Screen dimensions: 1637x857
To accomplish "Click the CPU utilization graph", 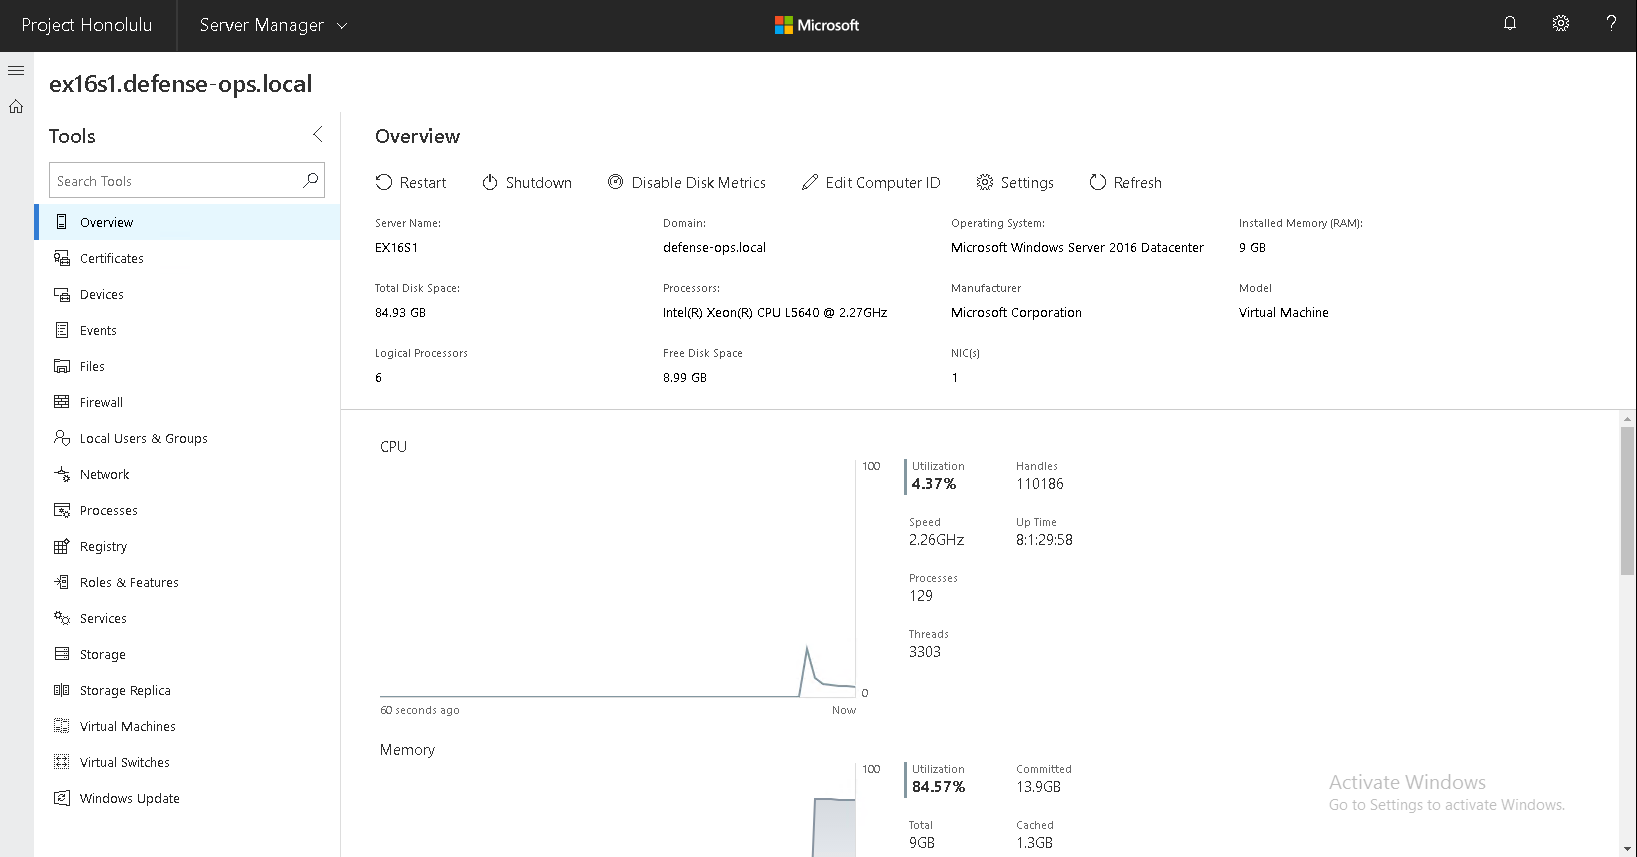I will (x=618, y=580).
